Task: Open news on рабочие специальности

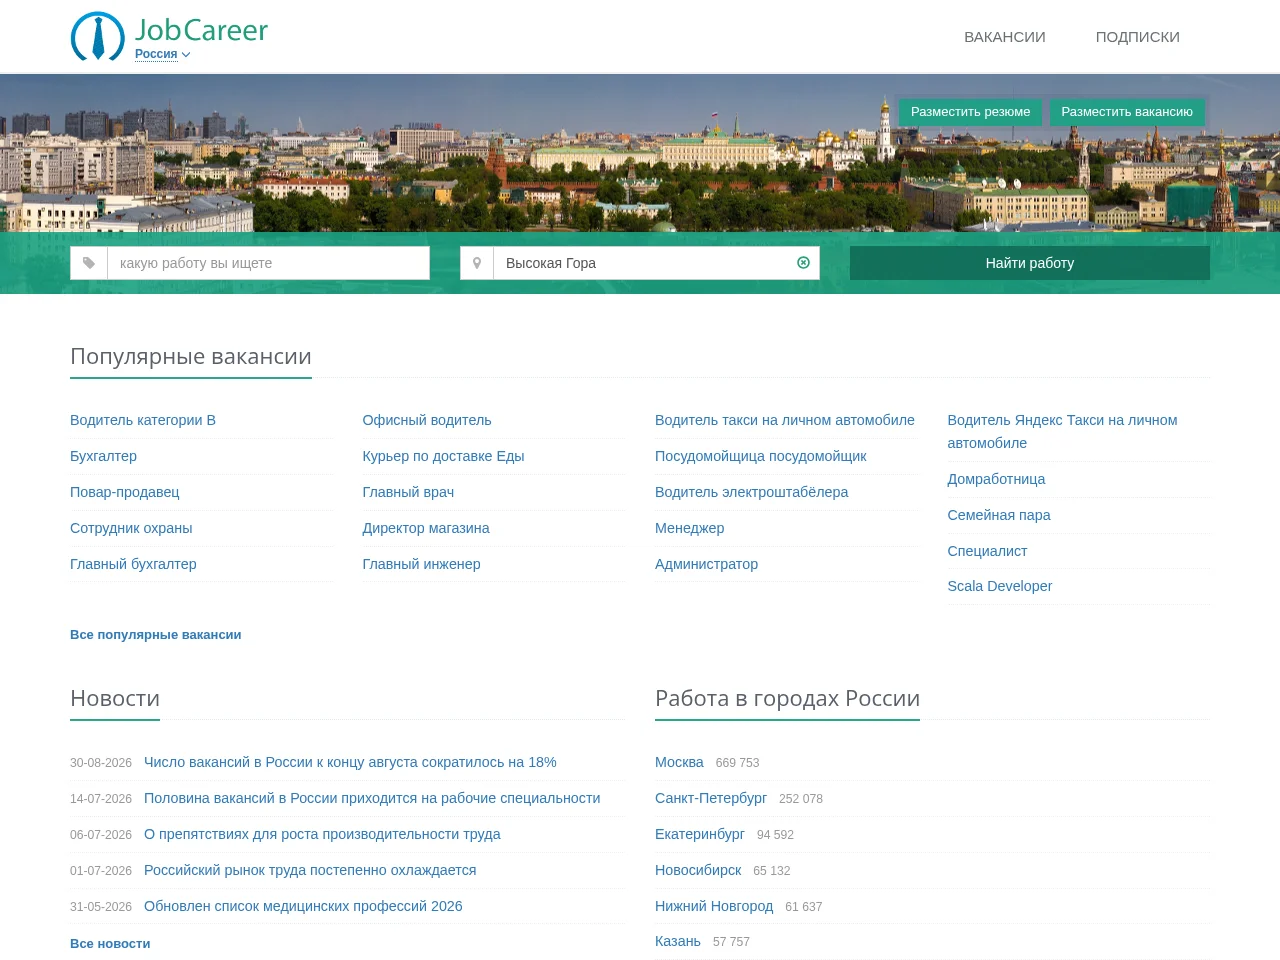Action: [x=372, y=798]
